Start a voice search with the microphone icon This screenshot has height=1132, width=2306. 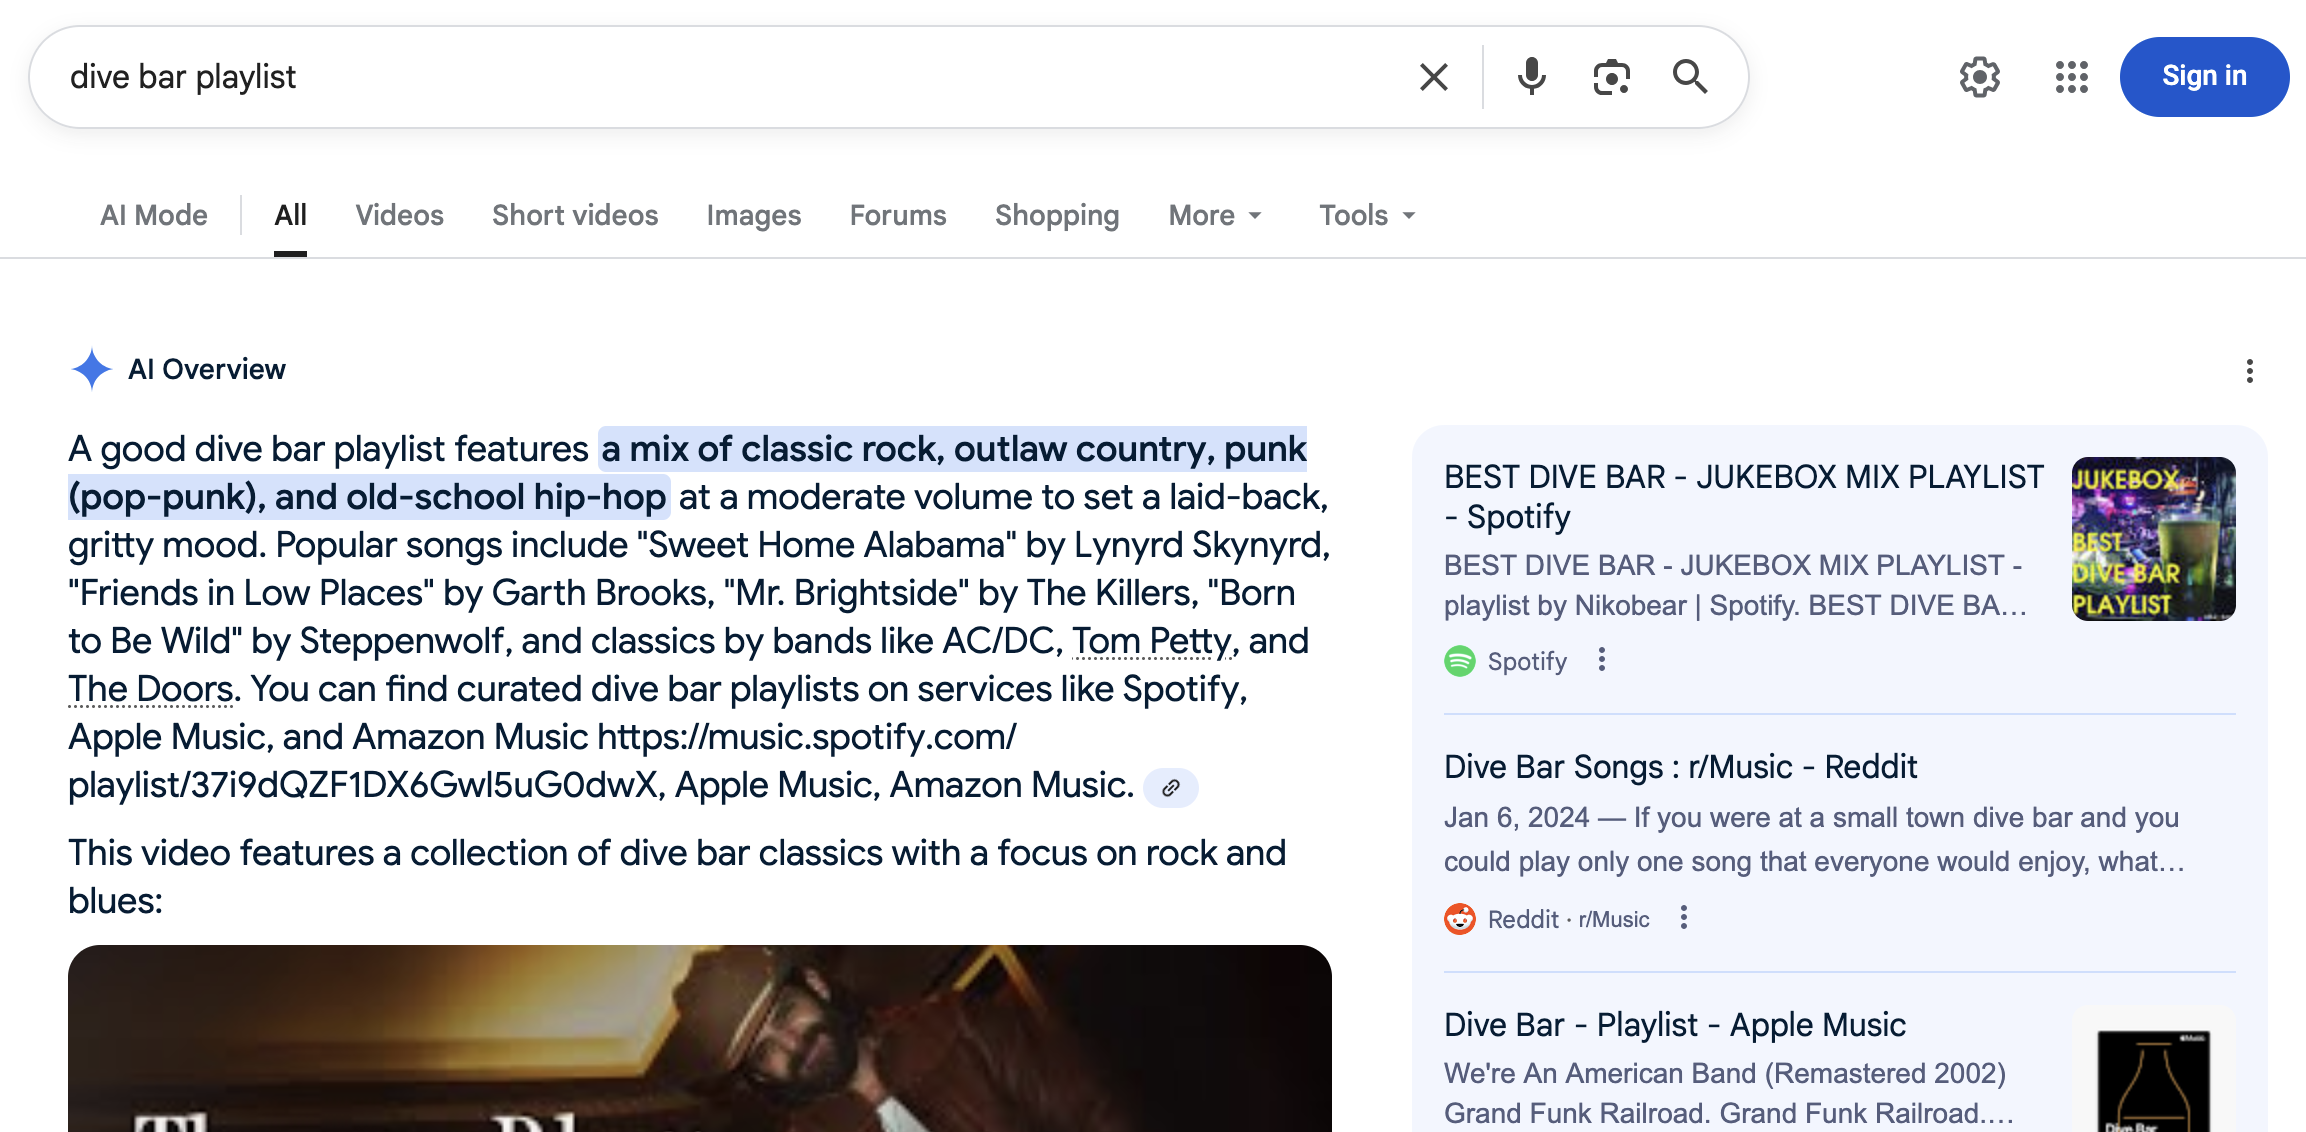1530,76
